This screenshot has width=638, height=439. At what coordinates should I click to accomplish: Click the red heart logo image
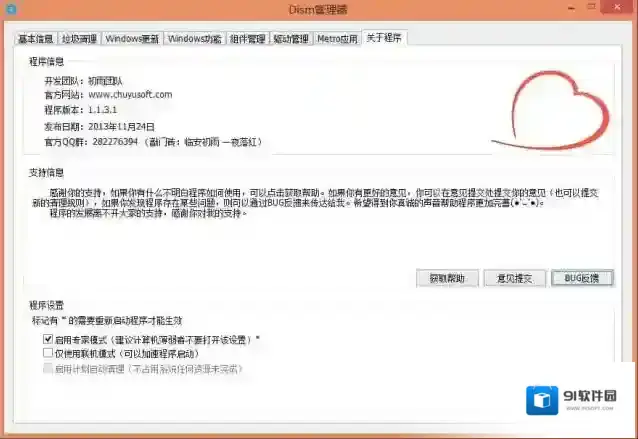tap(552, 111)
